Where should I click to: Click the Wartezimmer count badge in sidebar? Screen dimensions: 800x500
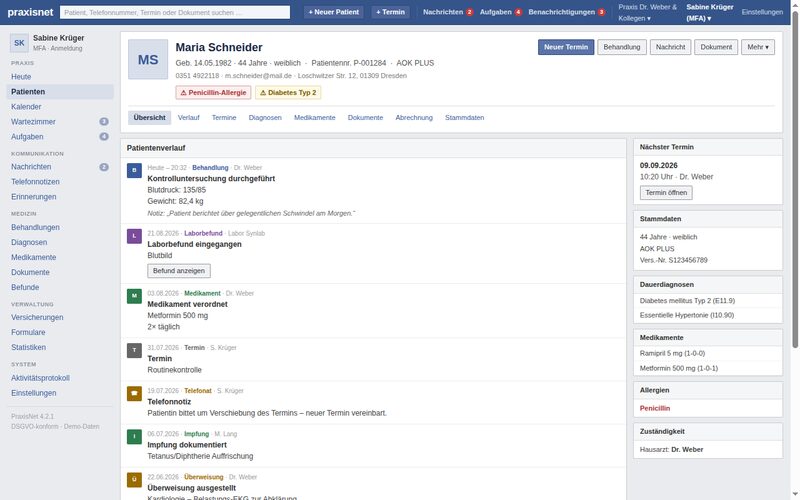104,121
